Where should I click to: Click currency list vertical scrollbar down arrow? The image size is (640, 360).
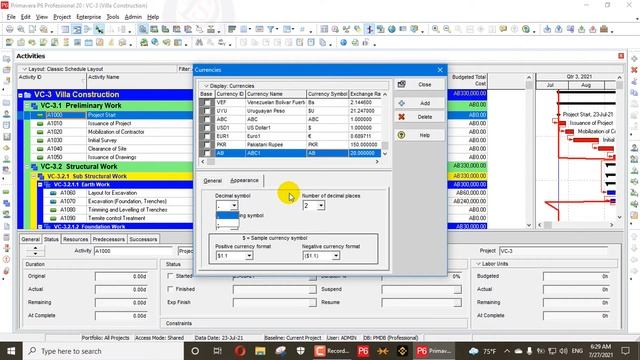[x=384, y=153]
